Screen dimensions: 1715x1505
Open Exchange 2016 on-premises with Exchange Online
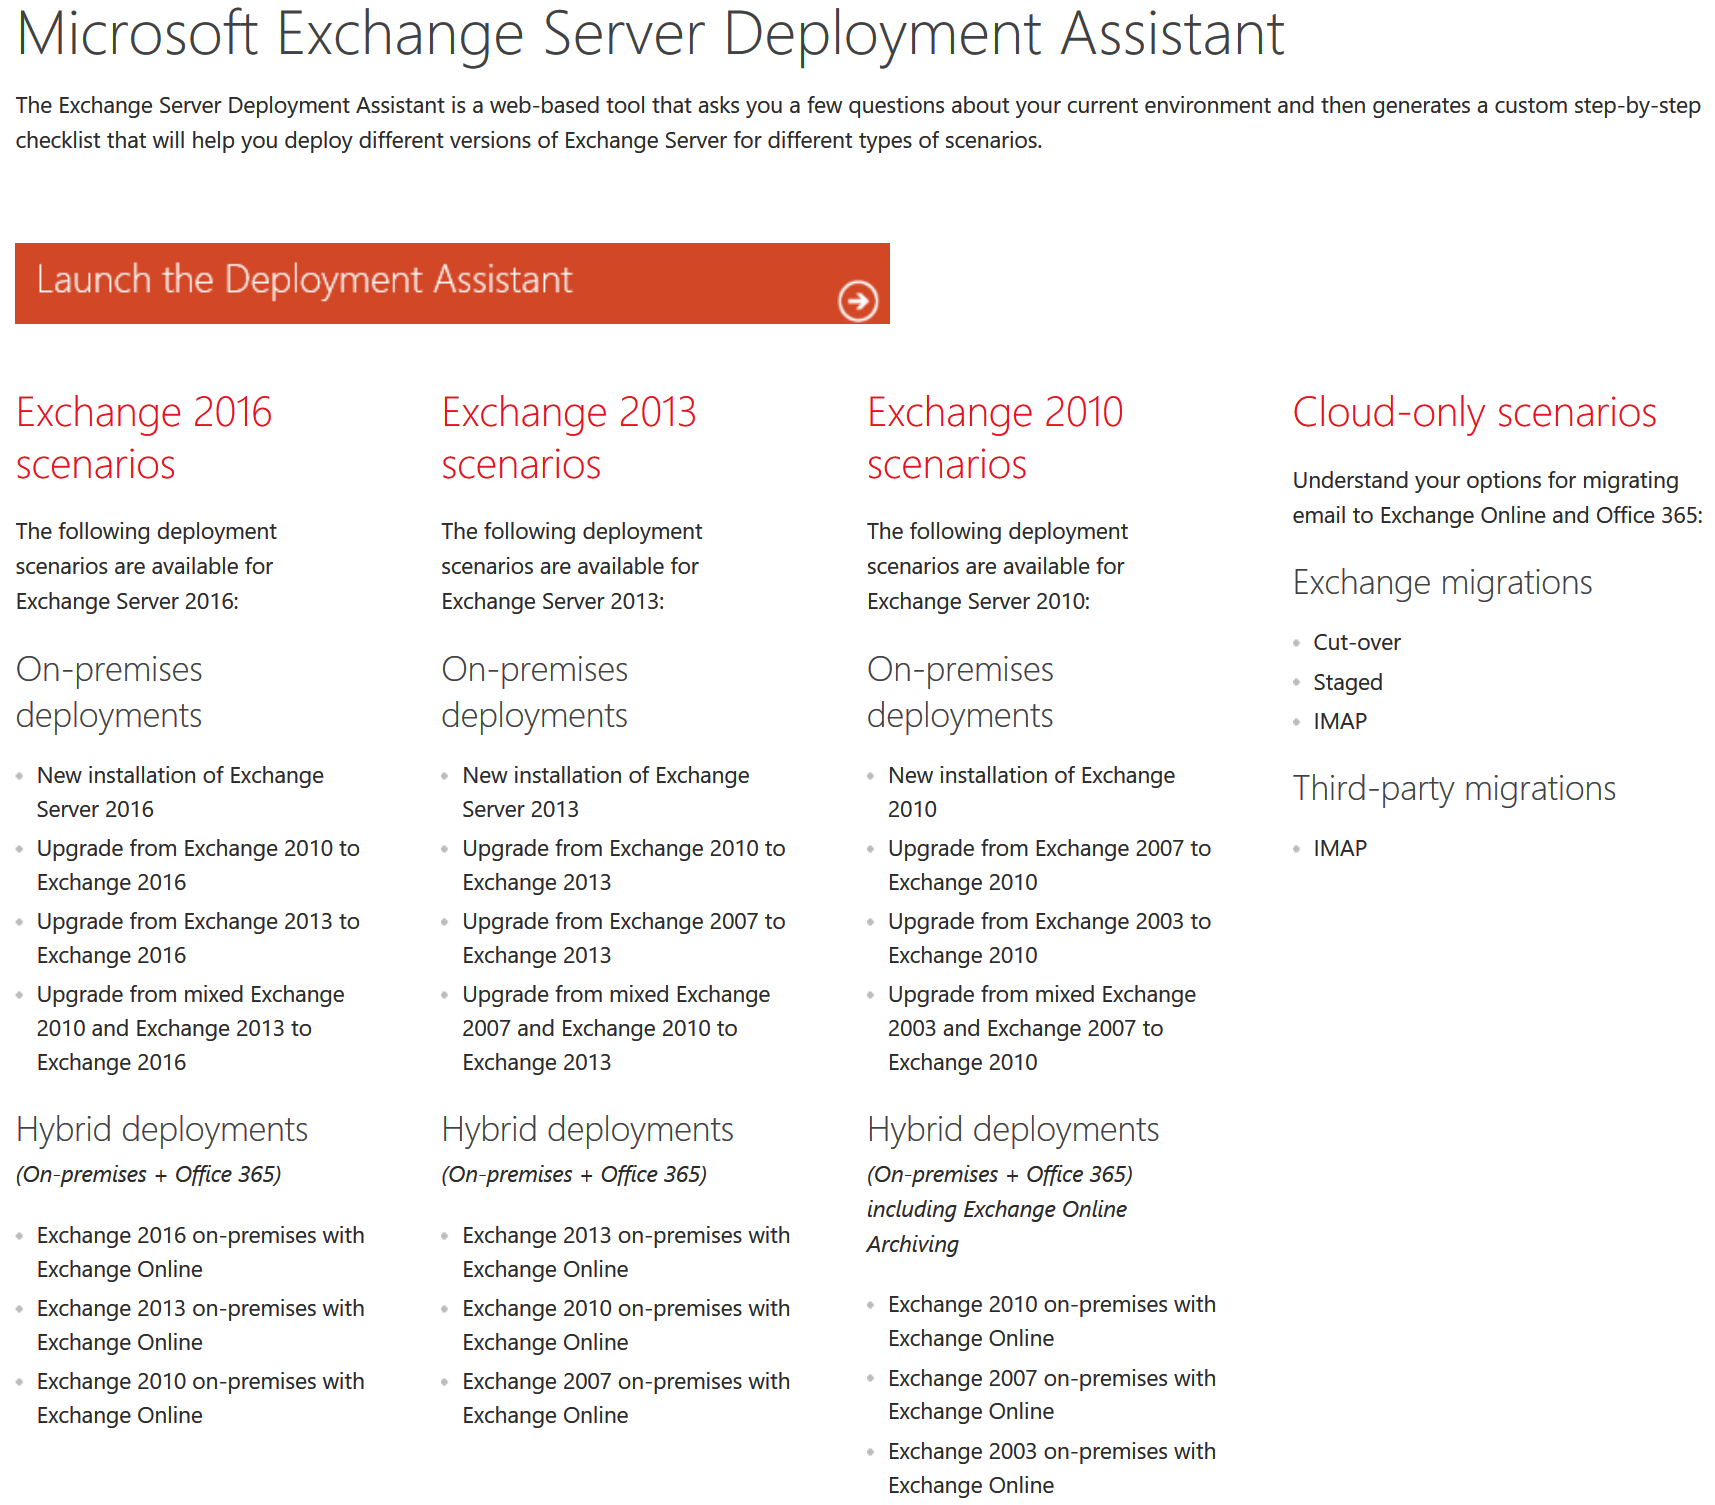(x=201, y=1252)
